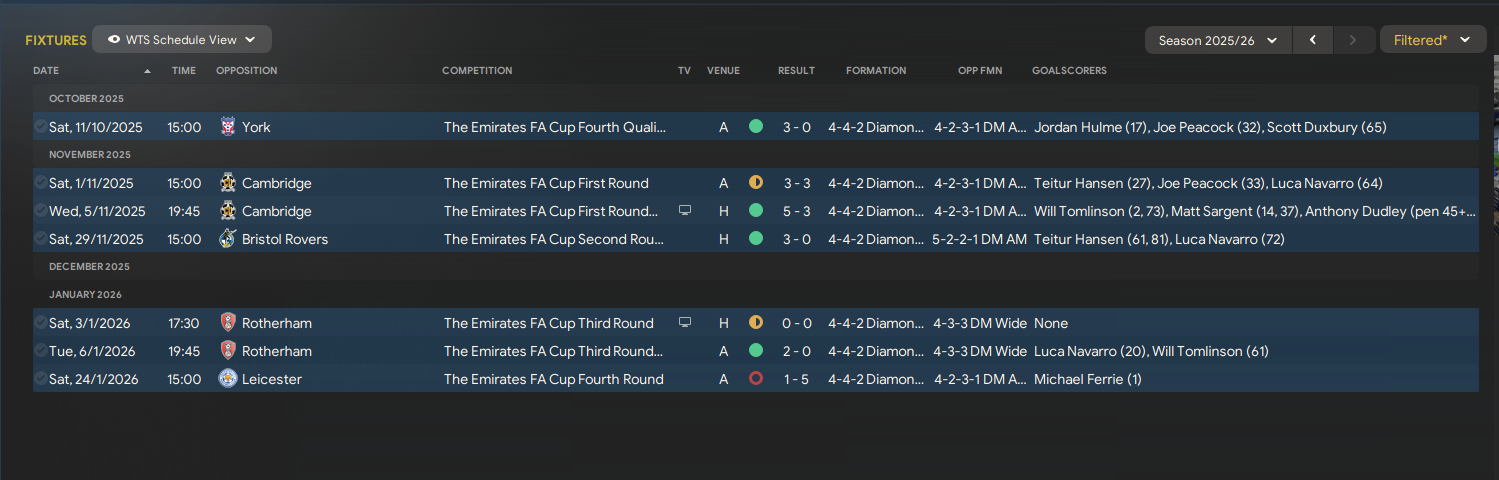Image resolution: width=1499 pixels, height=480 pixels.
Task: Click the TV icon on the 5/11/2025 Cambridge fixture
Action: pos(685,211)
